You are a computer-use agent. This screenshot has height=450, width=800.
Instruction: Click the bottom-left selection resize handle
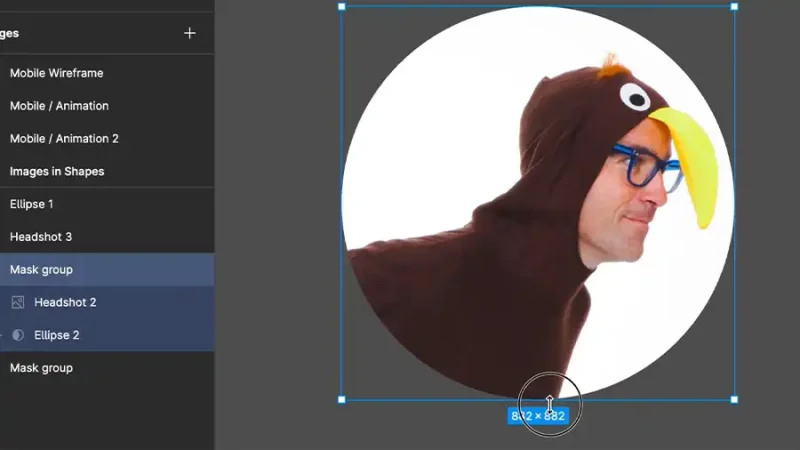[342, 399]
